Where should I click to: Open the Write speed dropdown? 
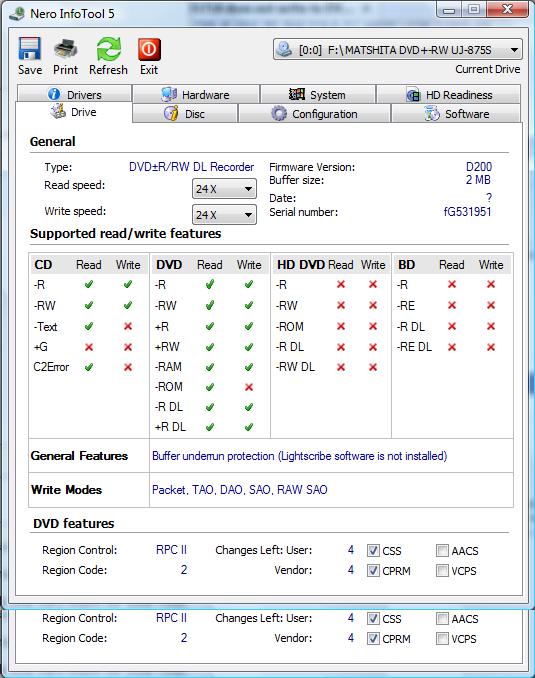tap(224, 214)
